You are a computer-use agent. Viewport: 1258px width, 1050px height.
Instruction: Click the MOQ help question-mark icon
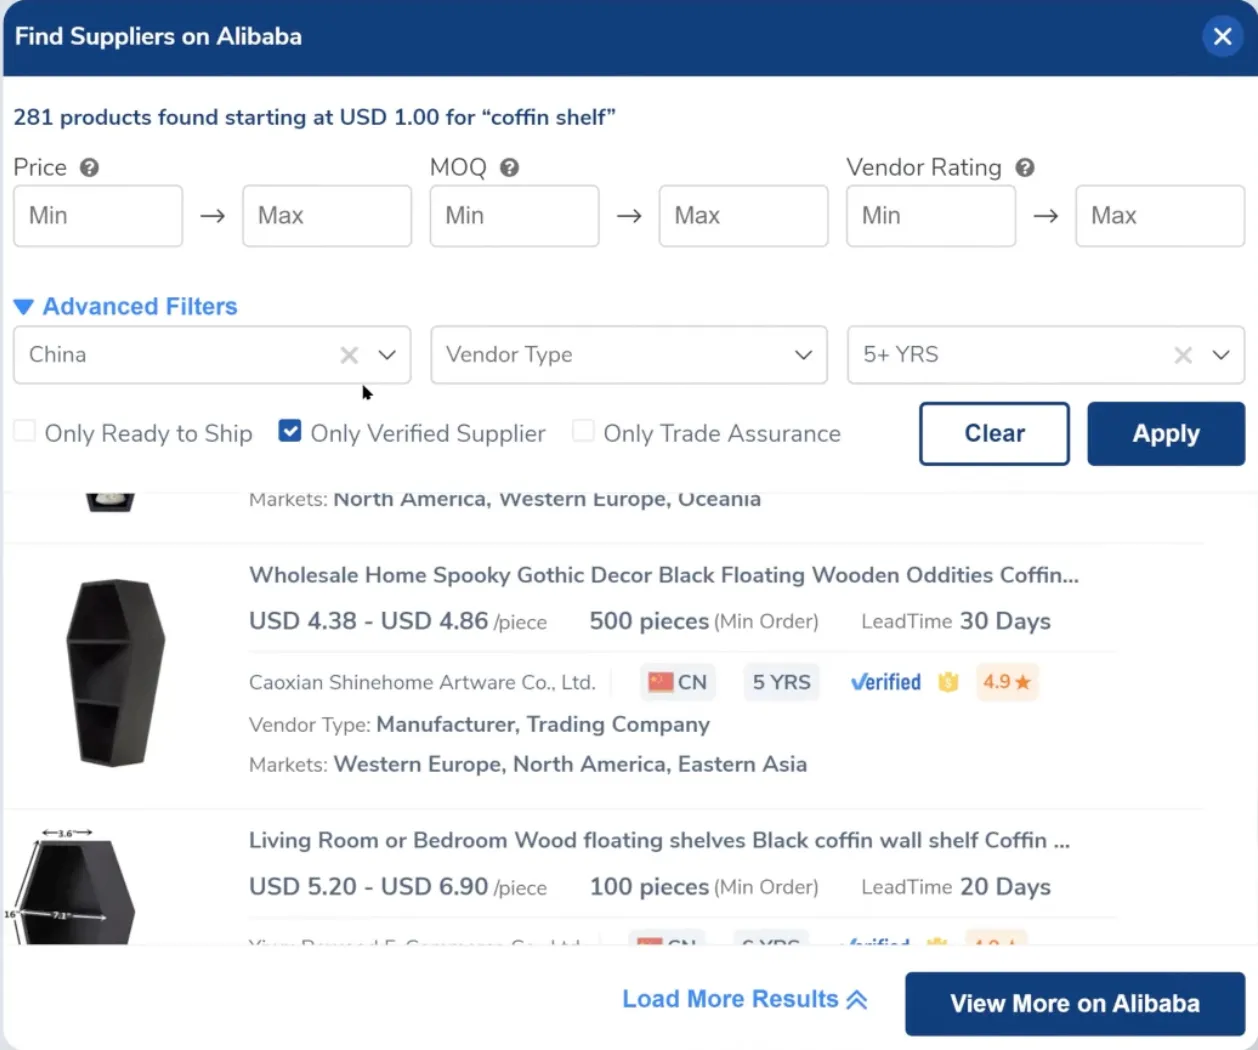click(x=509, y=168)
